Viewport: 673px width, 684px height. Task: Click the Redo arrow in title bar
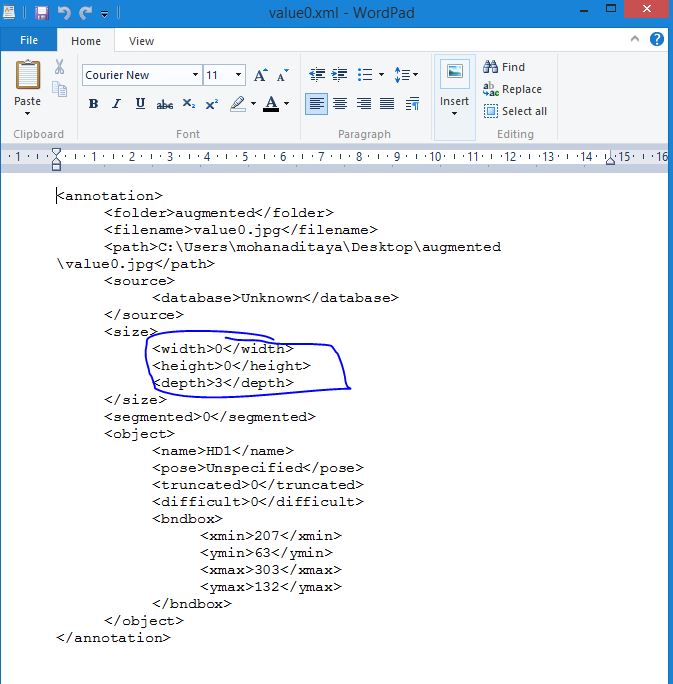tap(85, 13)
